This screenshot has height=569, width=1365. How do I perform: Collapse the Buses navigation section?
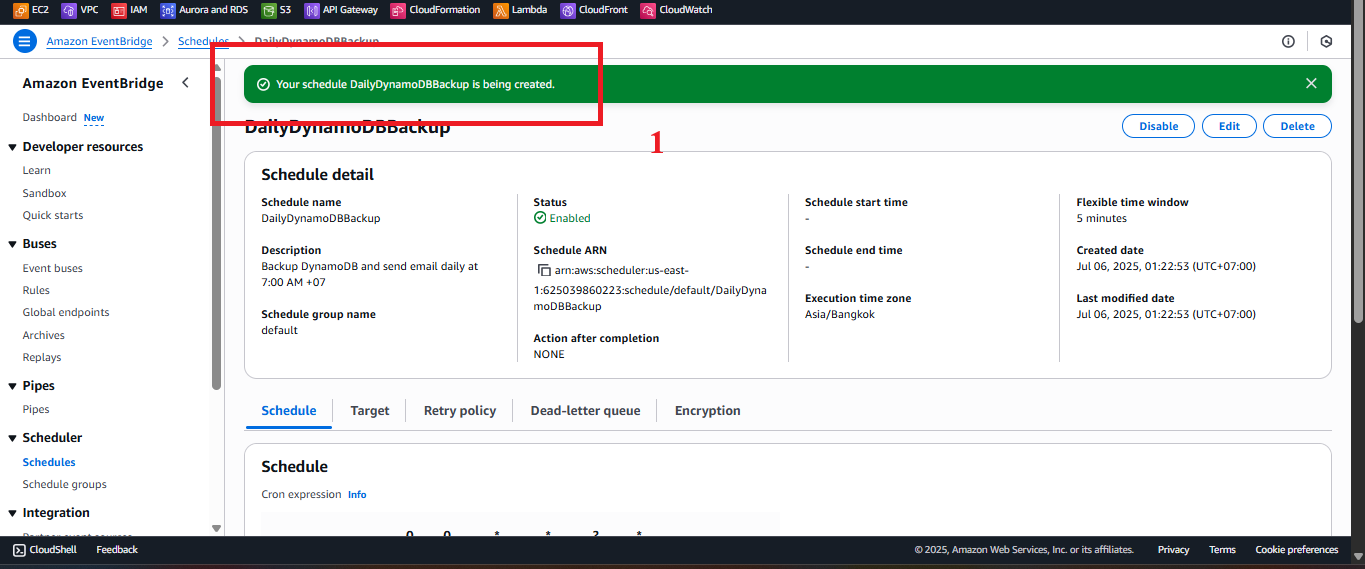pos(13,244)
